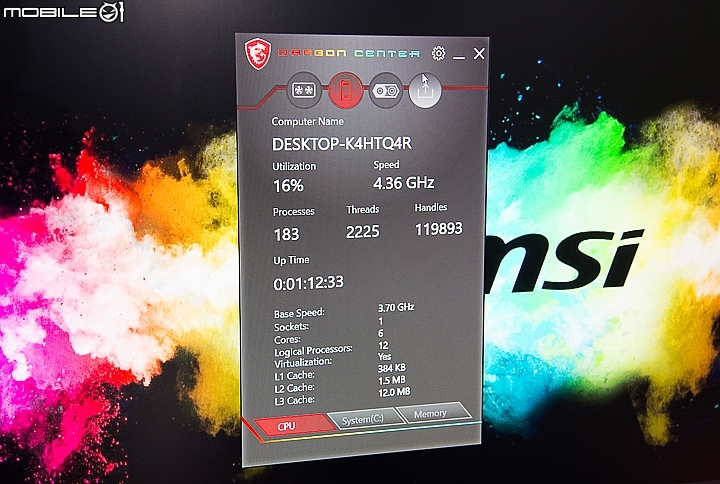This screenshot has height=484, width=720.
Task: Switch to the Memory tab
Action: click(433, 413)
